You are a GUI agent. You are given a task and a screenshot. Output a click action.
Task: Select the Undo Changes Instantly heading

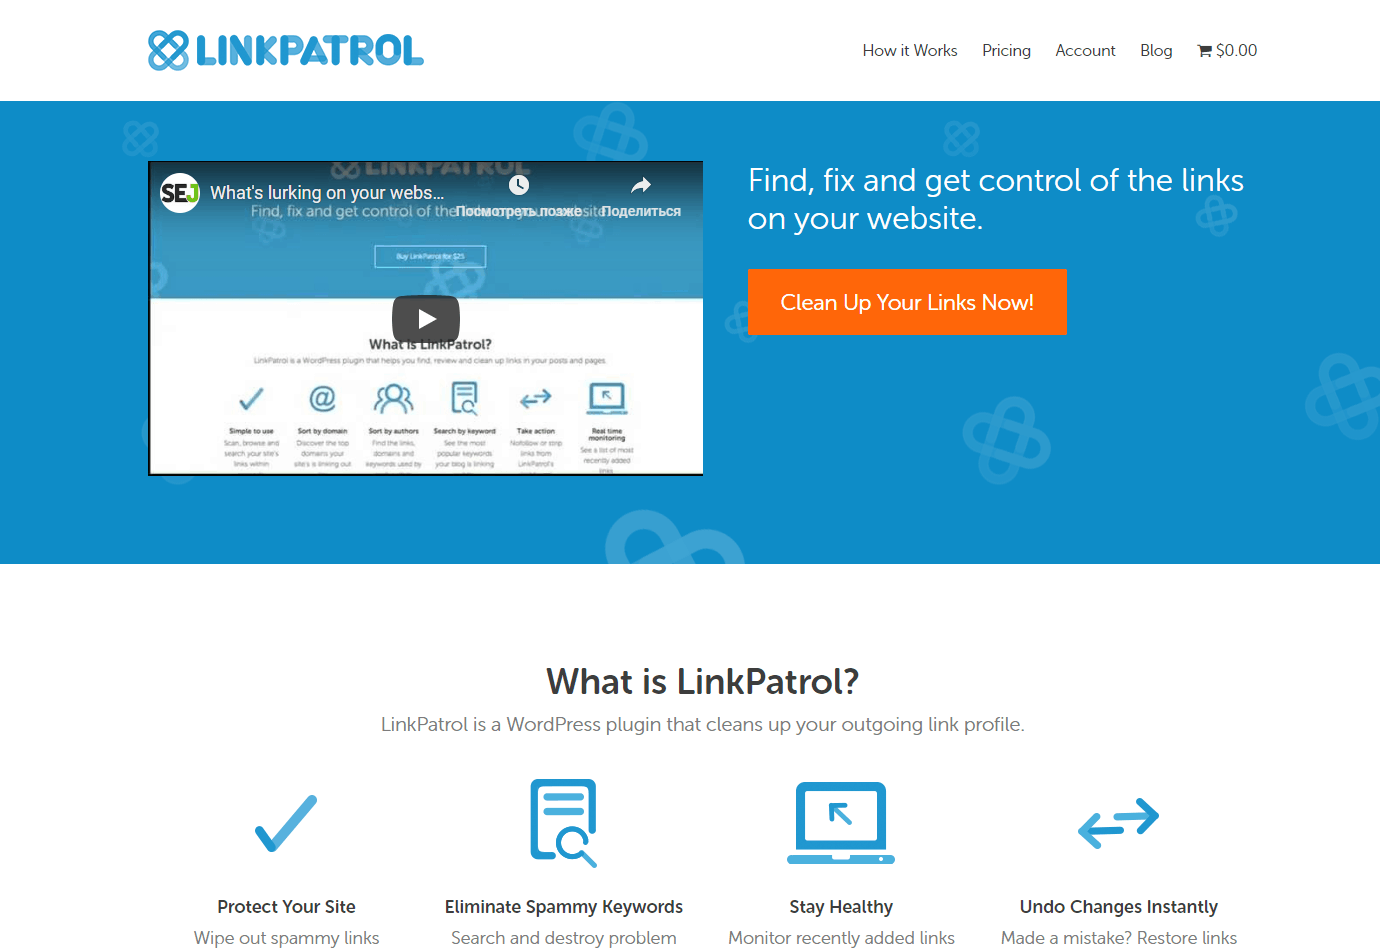tap(1119, 907)
